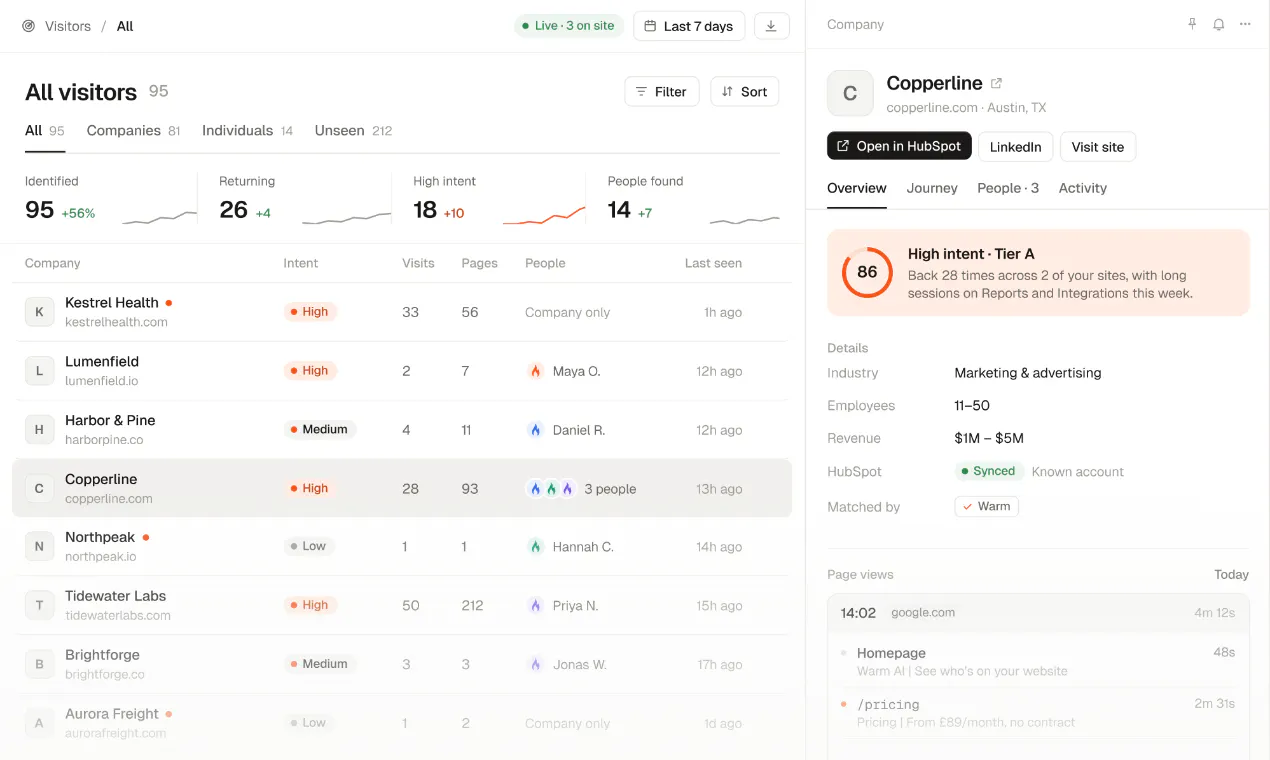The height and width of the screenshot is (760, 1270).
Task: Click the Visitors logo icon in breadcrumb
Action: tap(28, 26)
